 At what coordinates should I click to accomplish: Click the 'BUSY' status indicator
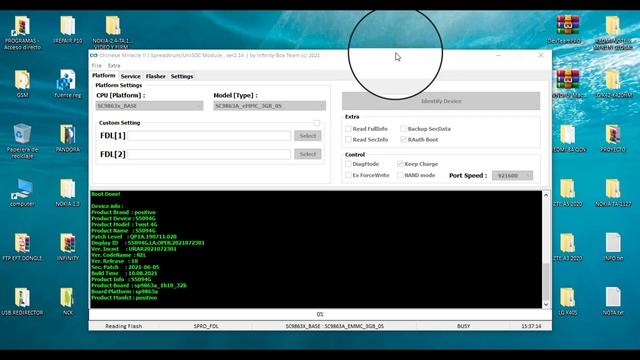463,326
